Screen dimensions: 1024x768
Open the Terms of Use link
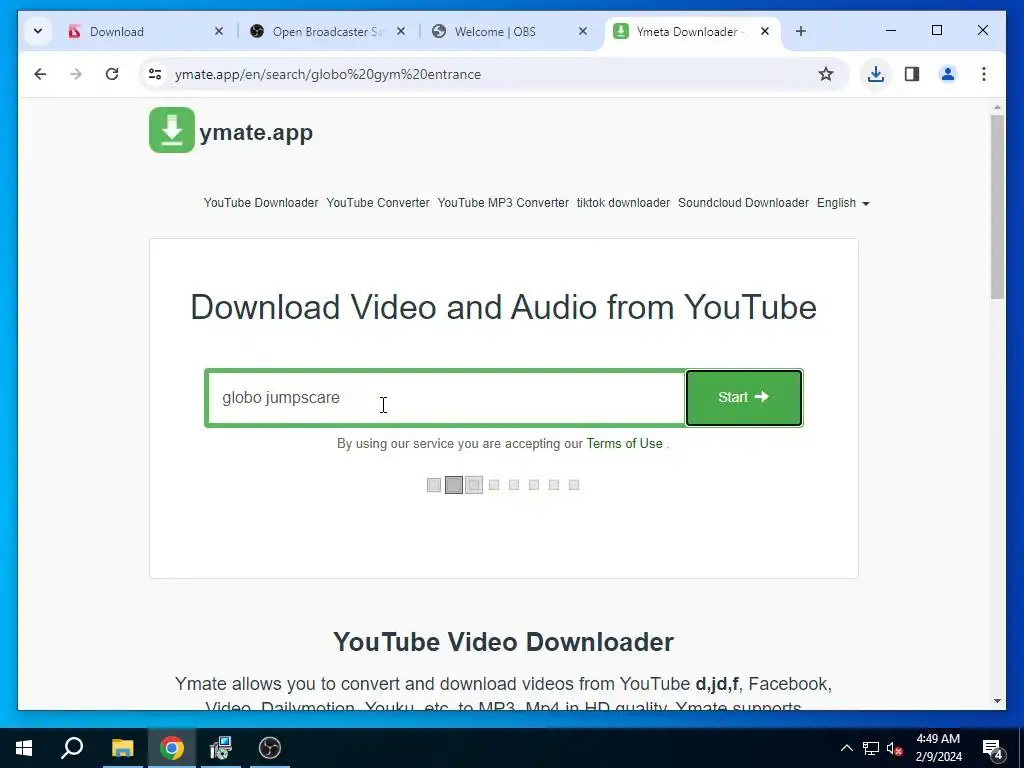tap(624, 444)
